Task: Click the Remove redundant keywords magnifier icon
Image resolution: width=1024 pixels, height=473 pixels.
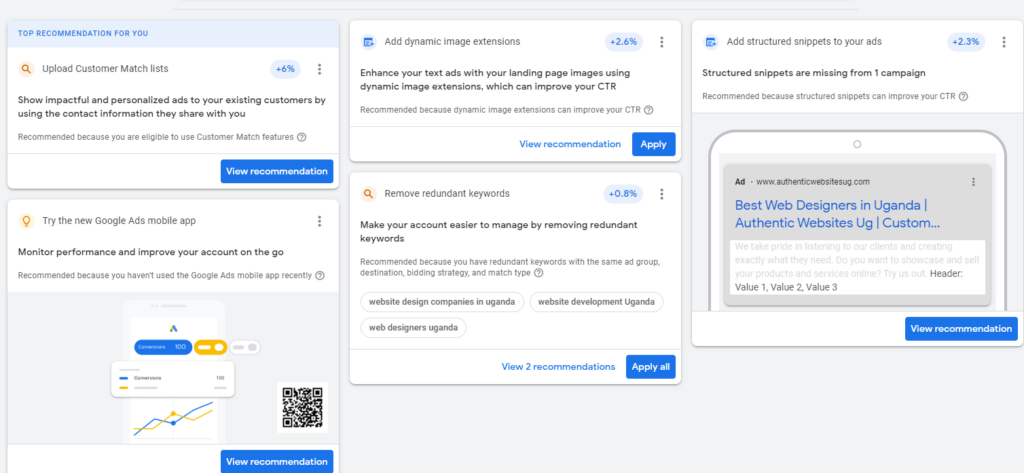Action: coord(368,194)
